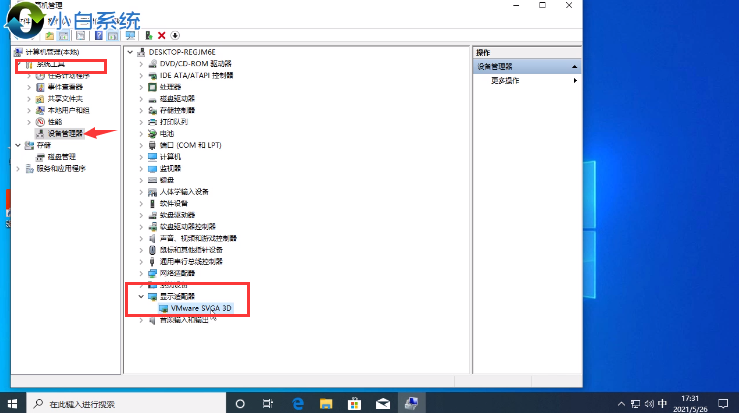Toggle the show/hide console tree toolbar icon
This screenshot has height=413, width=739.
tap(63, 35)
